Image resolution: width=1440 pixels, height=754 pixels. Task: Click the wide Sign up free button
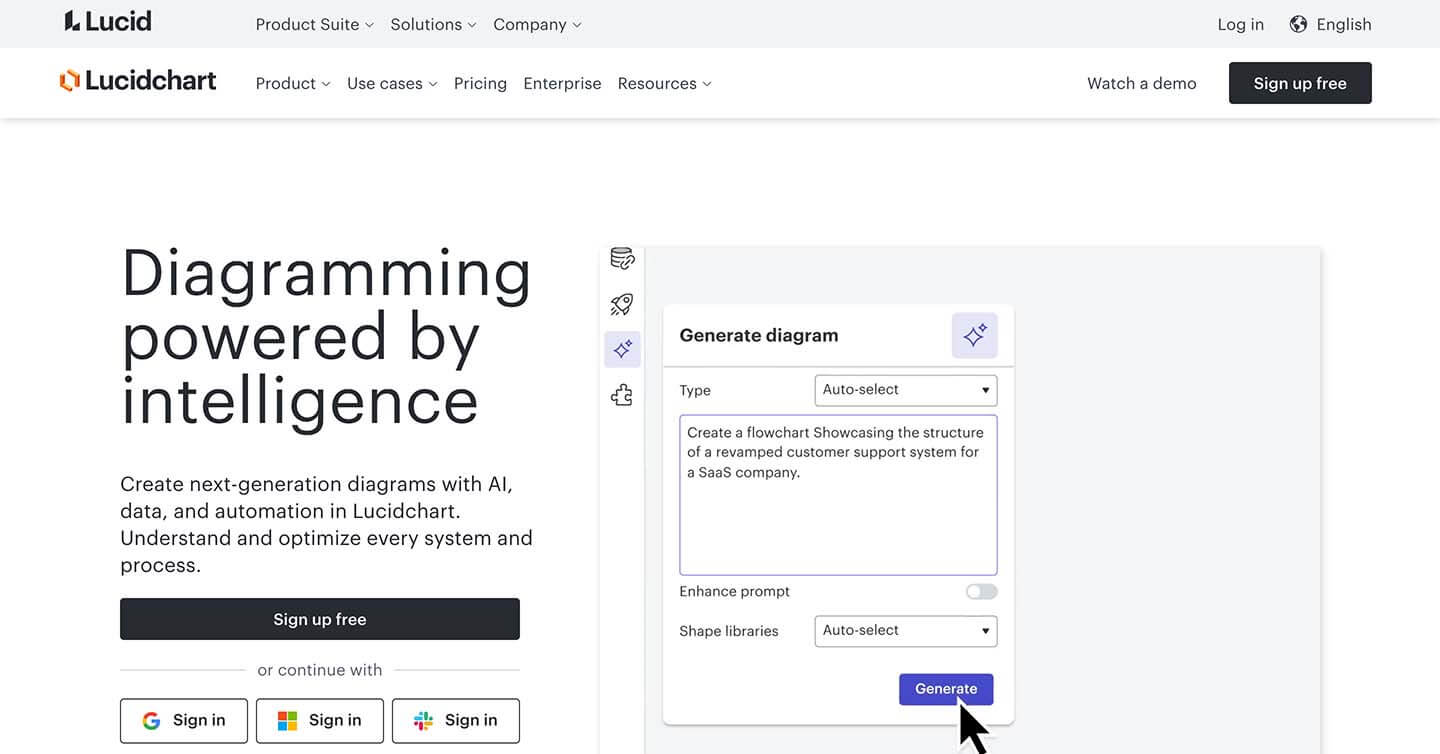[320, 619]
